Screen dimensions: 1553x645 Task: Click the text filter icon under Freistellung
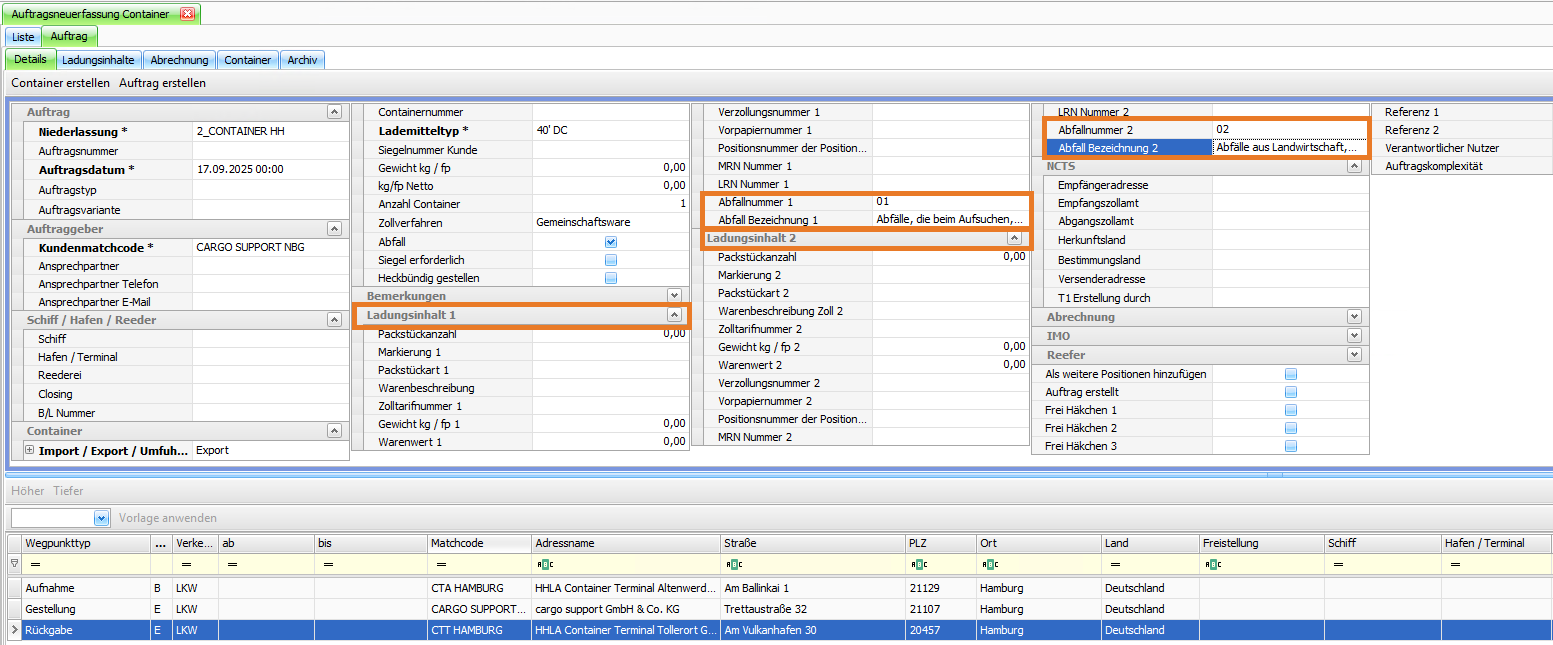point(1212,564)
